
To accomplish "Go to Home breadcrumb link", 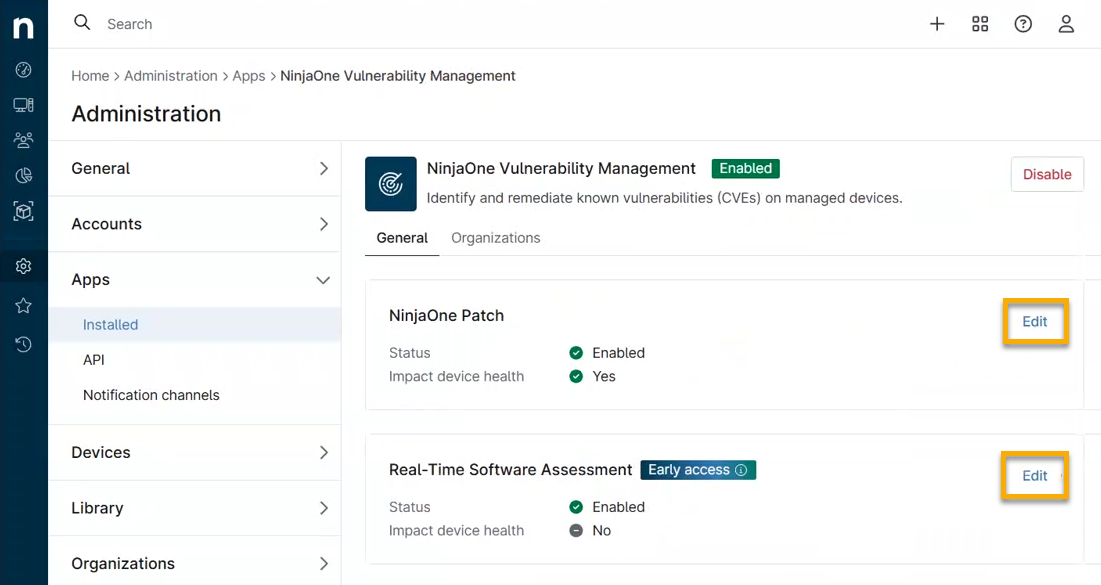I will point(90,76).
